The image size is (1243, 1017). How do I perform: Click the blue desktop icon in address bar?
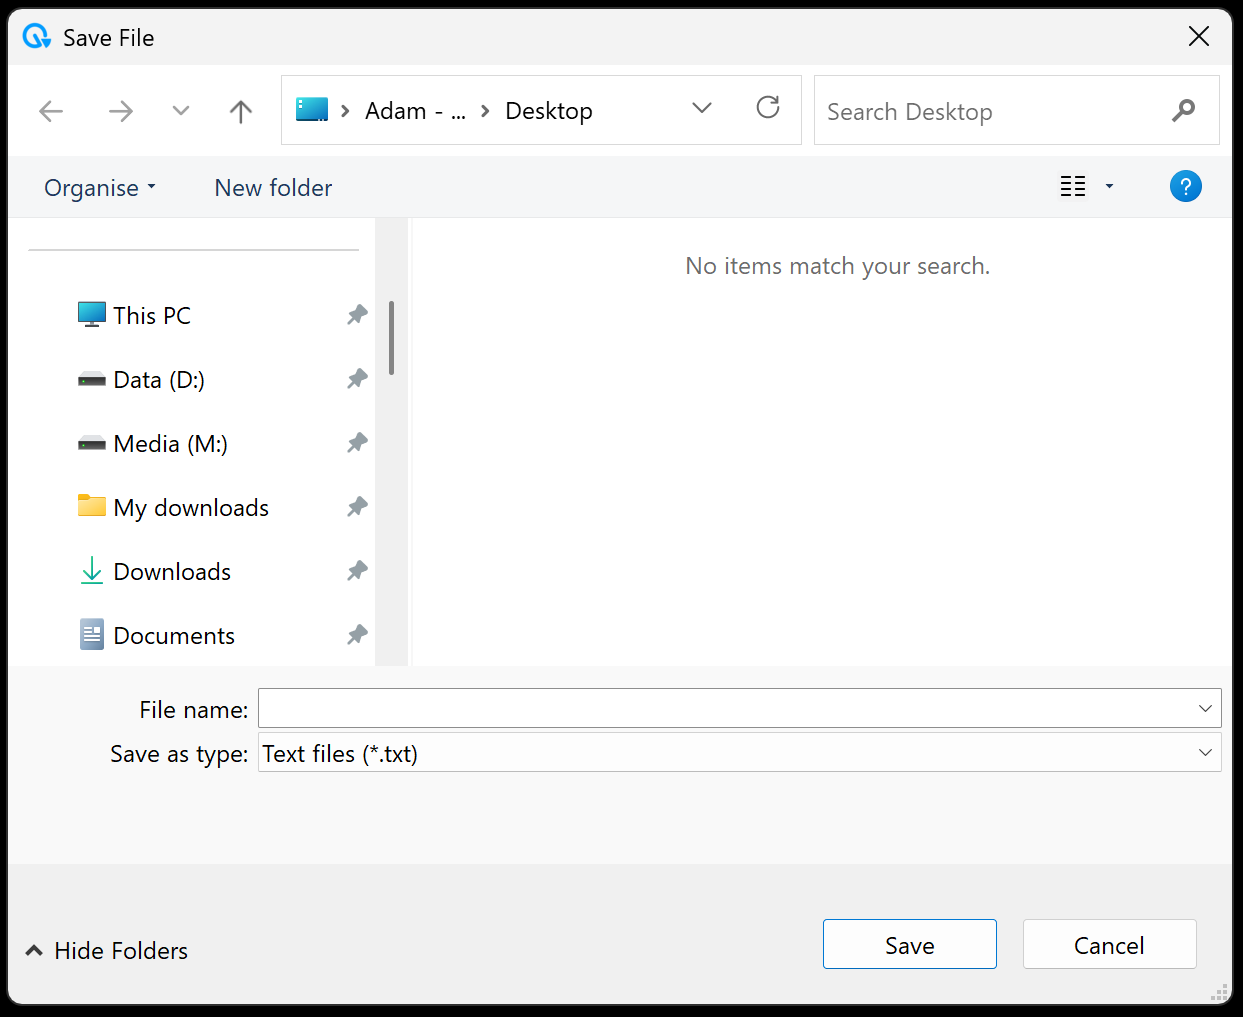[312, 110]
